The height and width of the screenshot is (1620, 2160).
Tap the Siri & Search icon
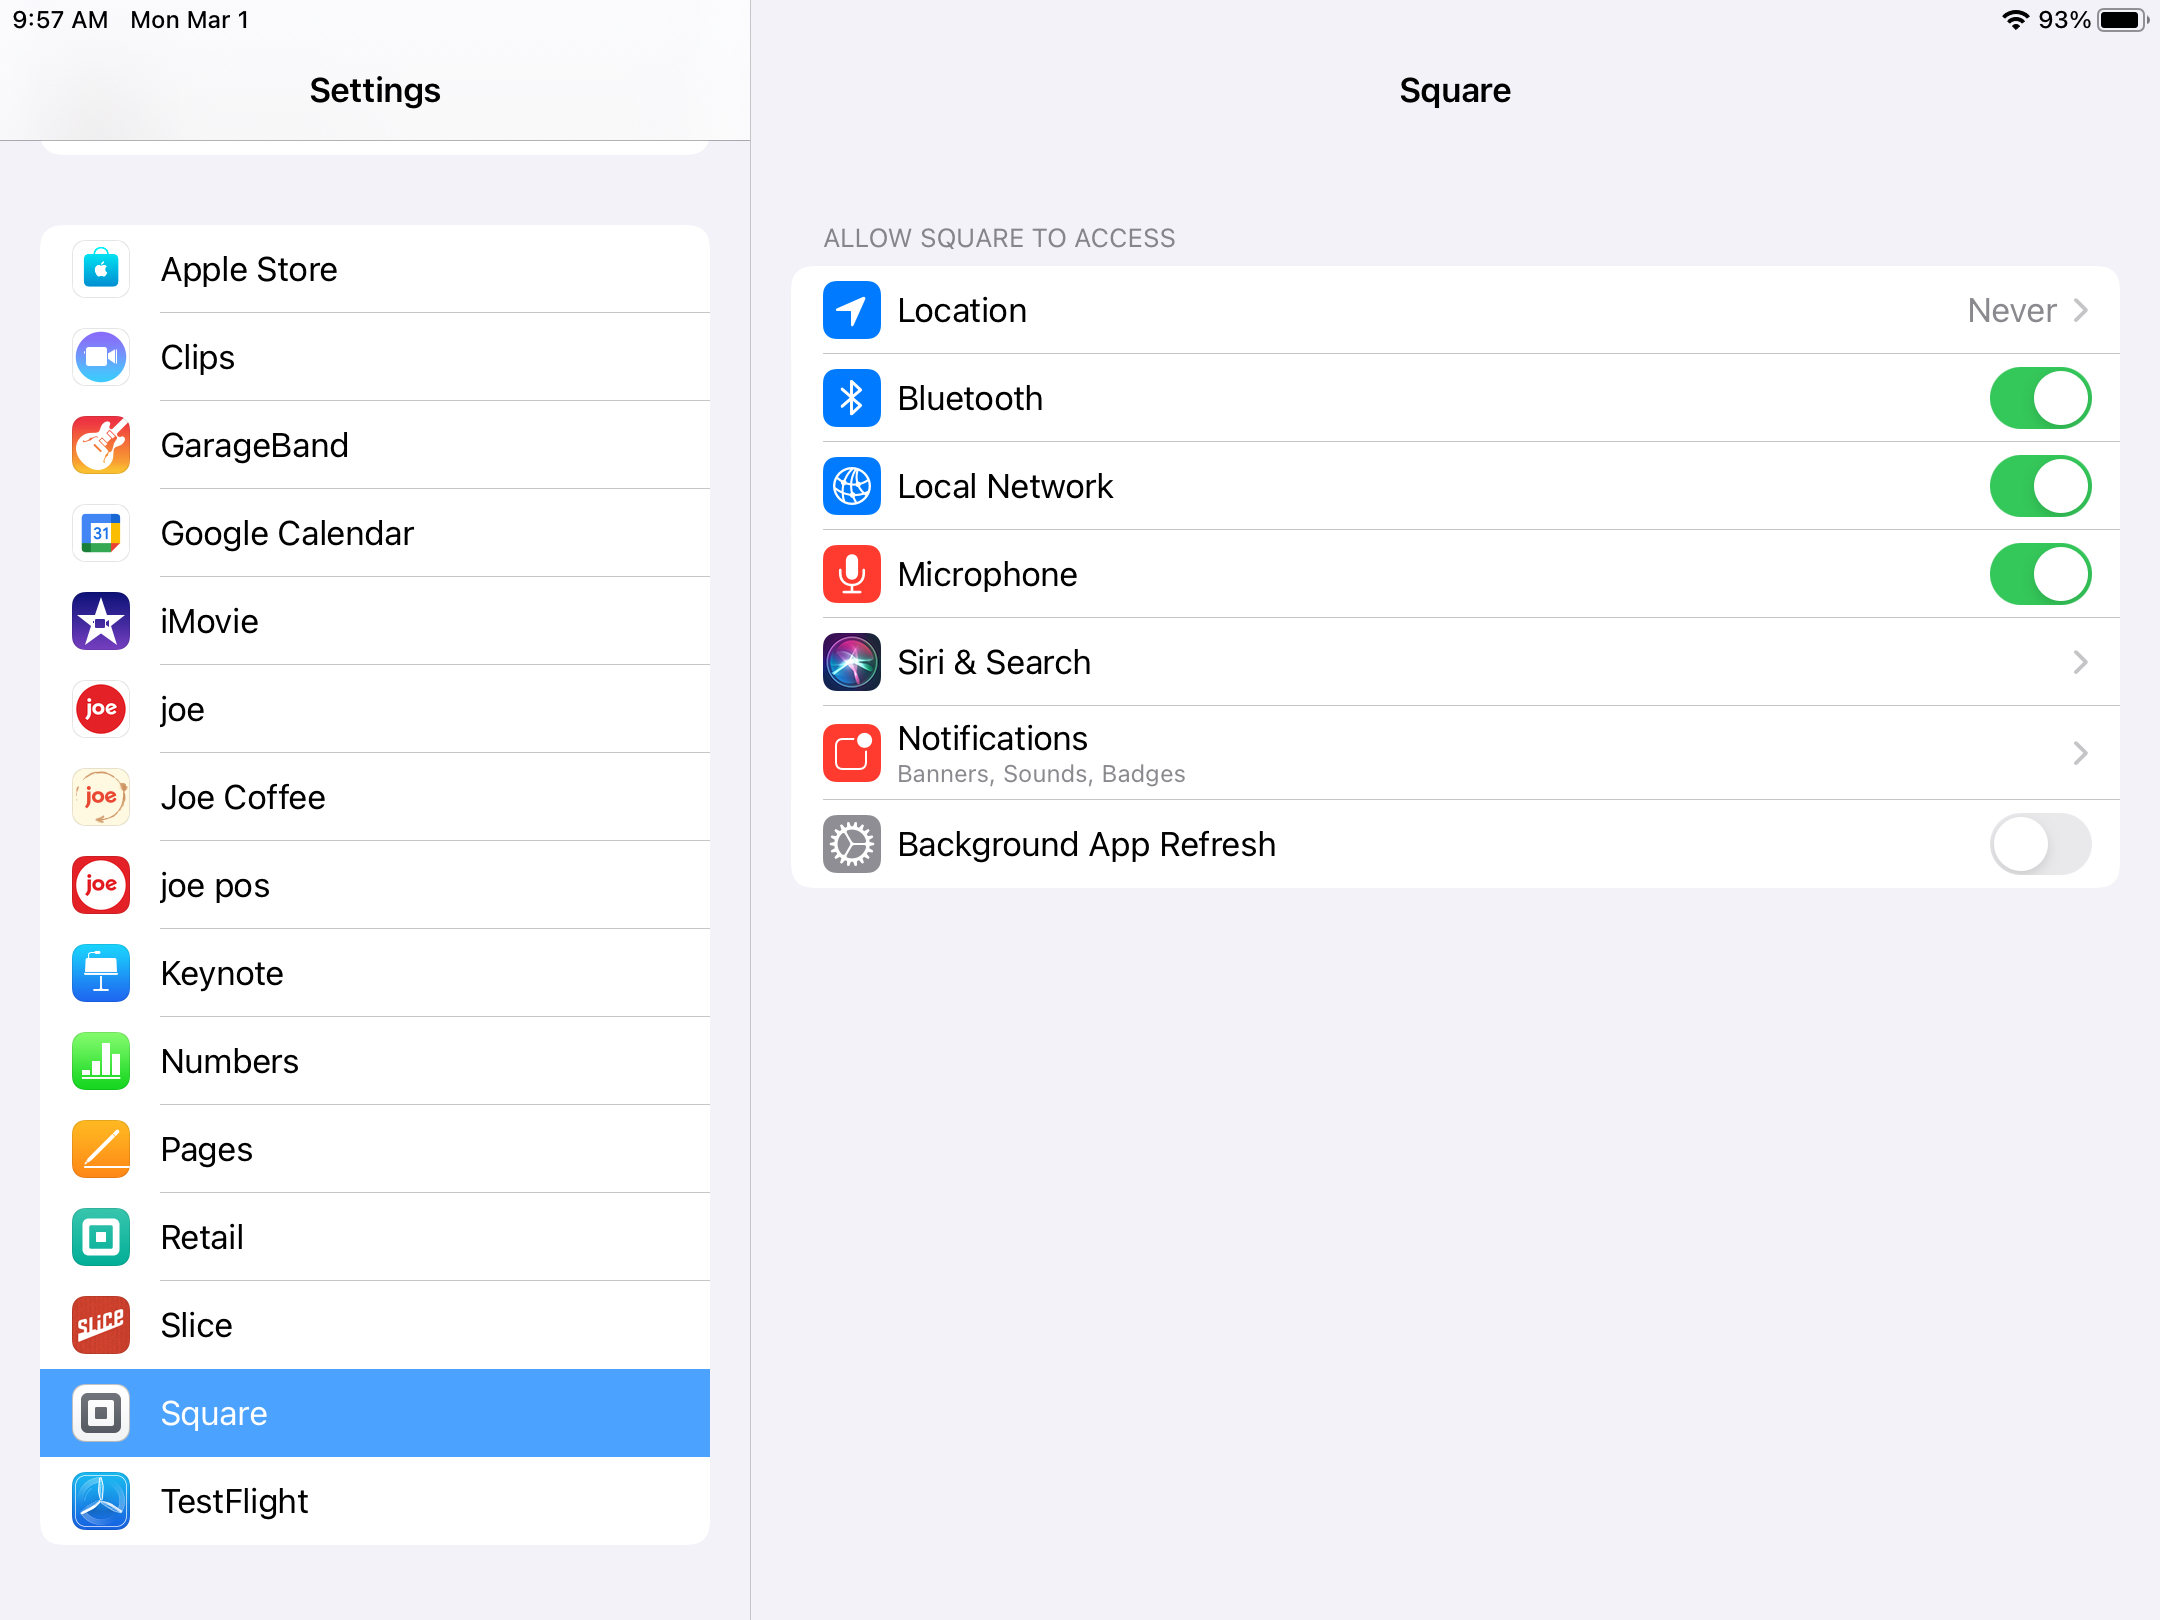coord(852,662)
